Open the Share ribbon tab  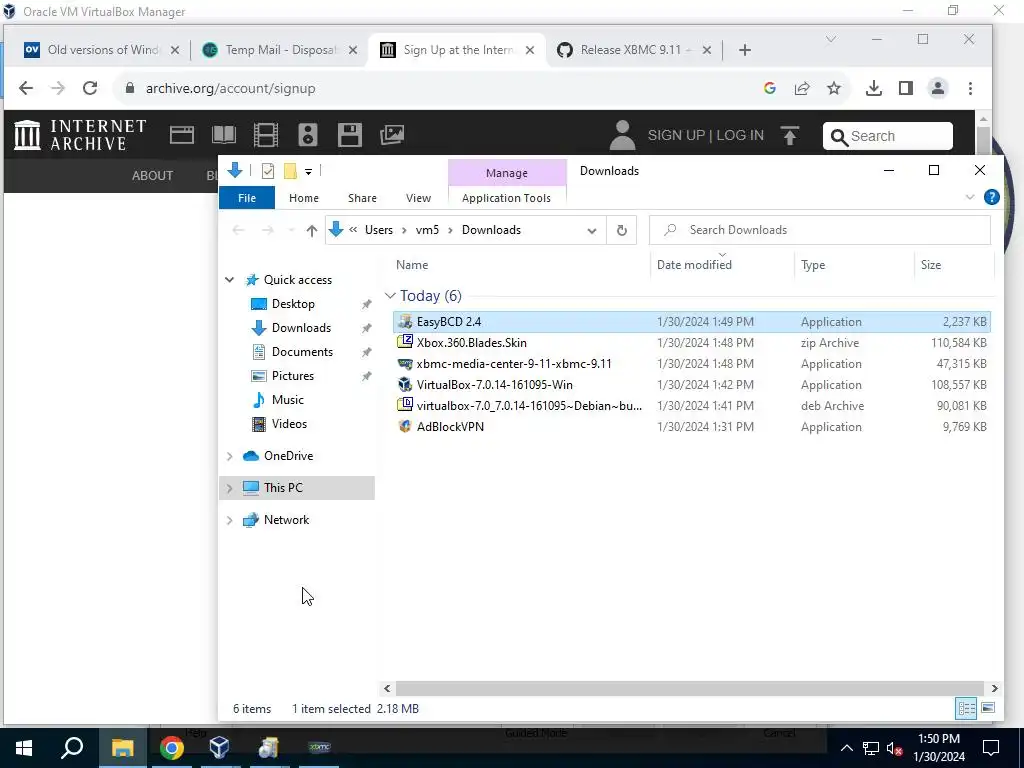pyautogui.click(x=362, y=198)
